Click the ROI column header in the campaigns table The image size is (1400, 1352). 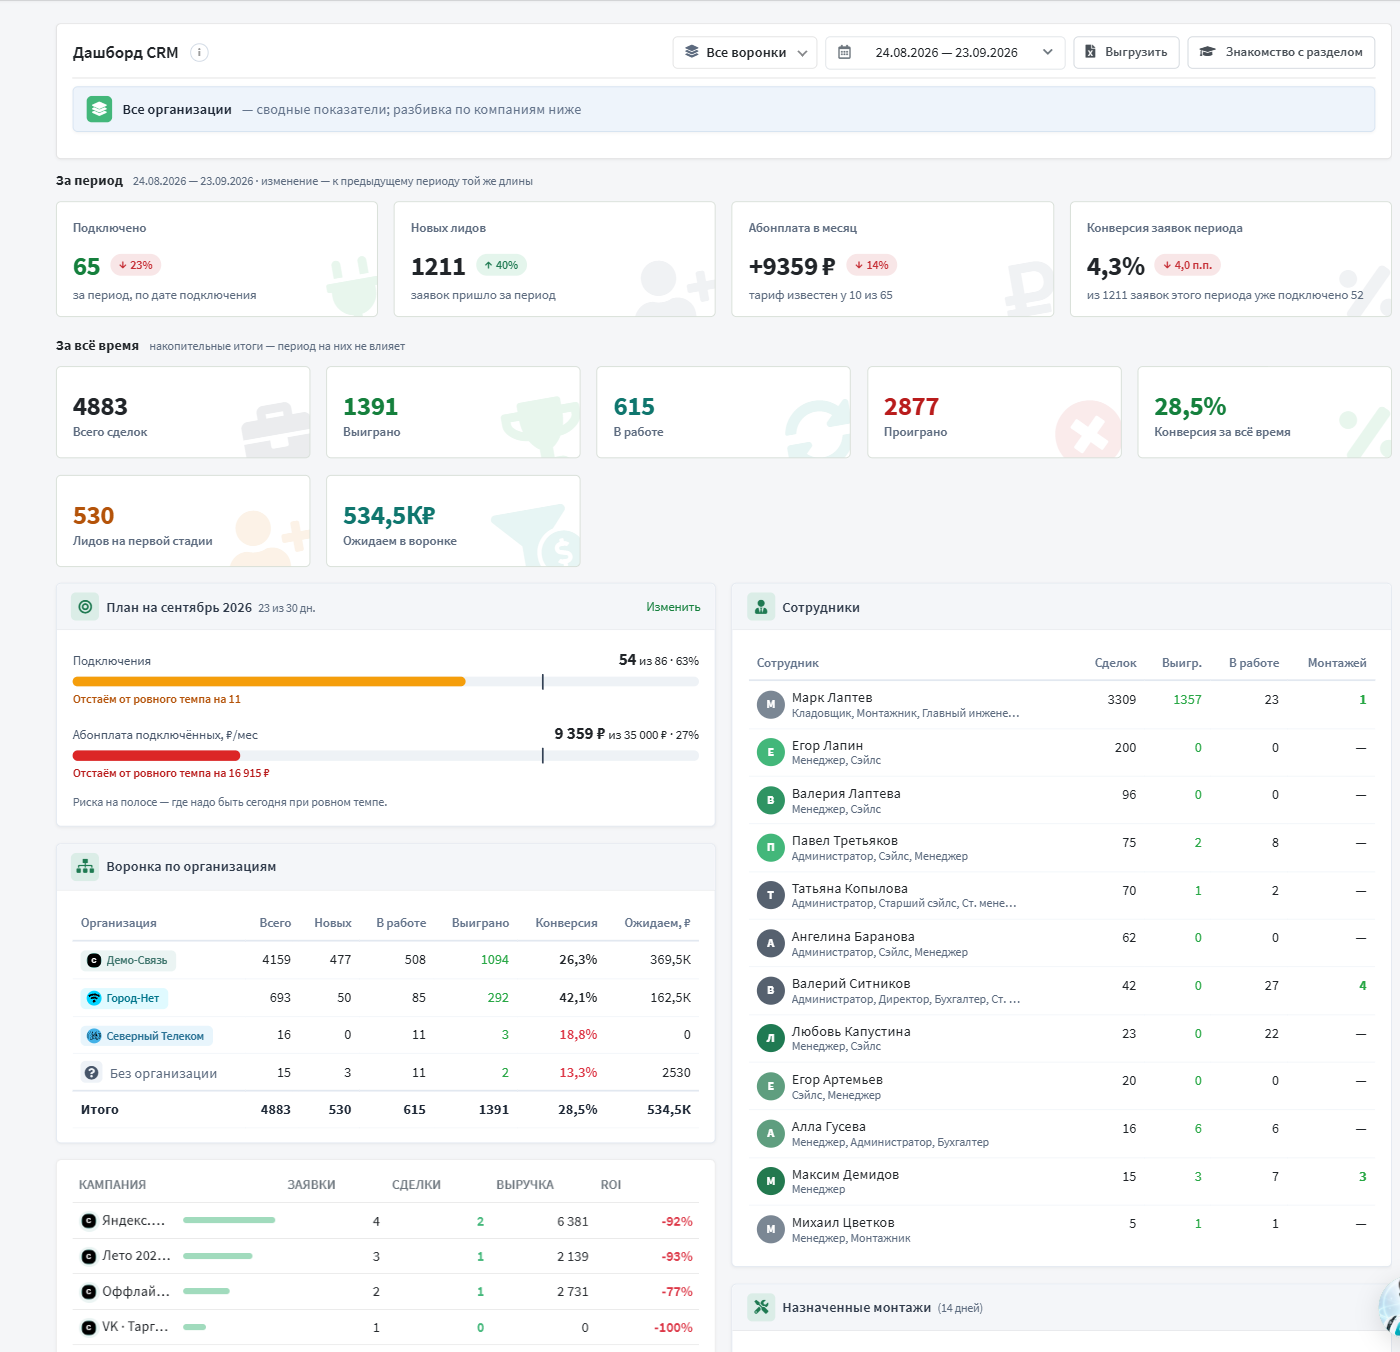pos(611,1185)
